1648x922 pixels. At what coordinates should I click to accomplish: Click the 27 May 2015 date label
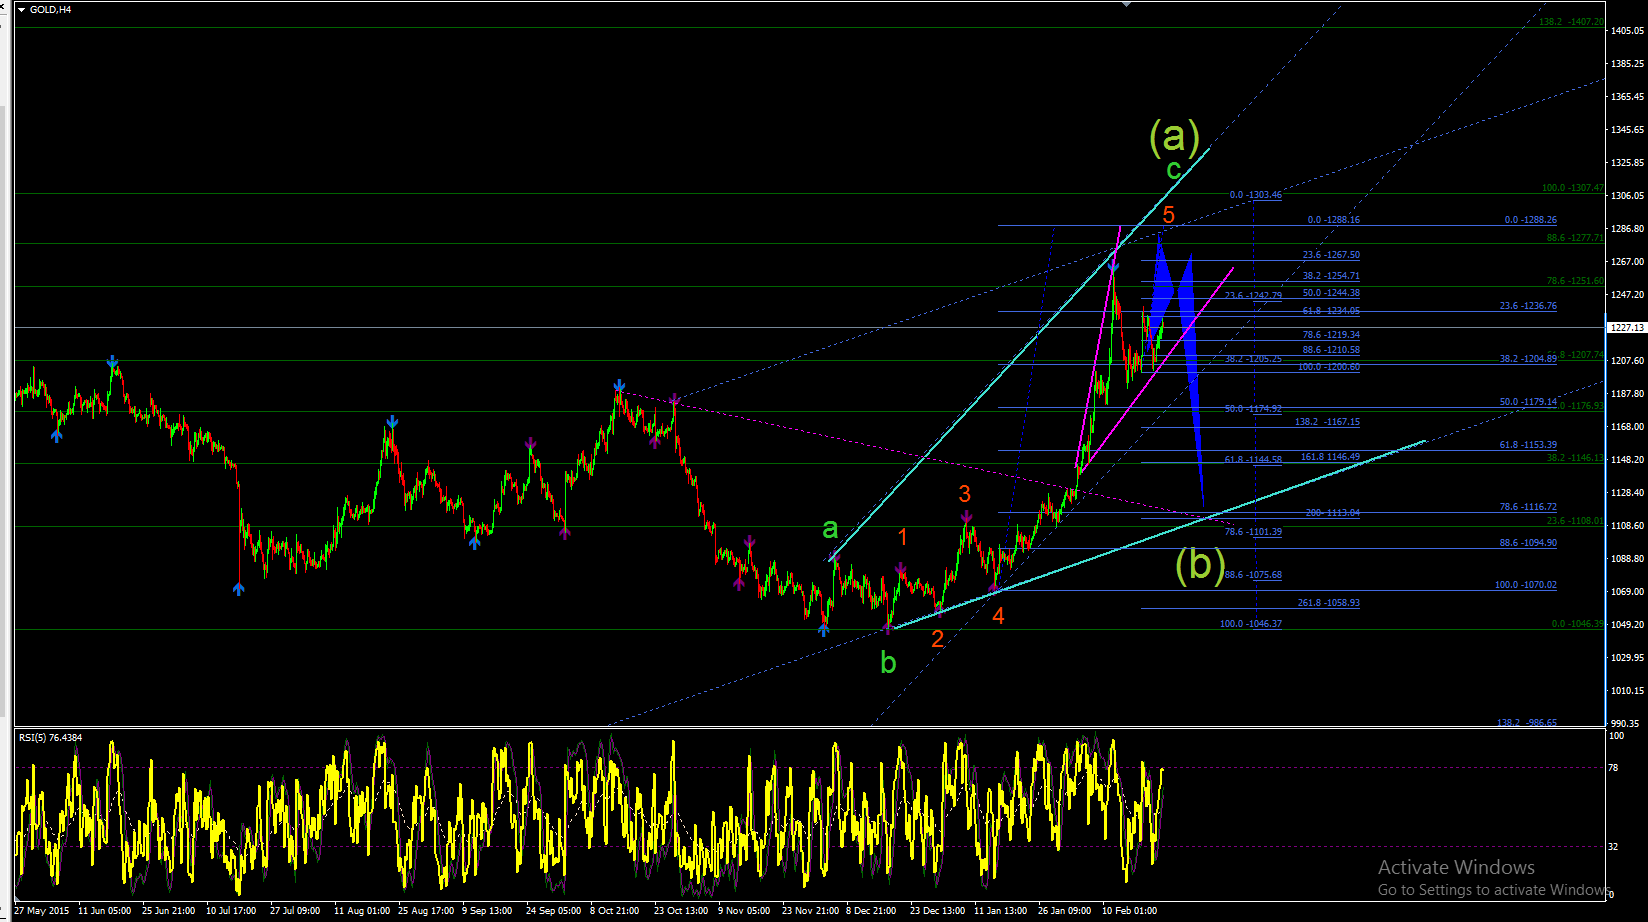coord(42,911)
